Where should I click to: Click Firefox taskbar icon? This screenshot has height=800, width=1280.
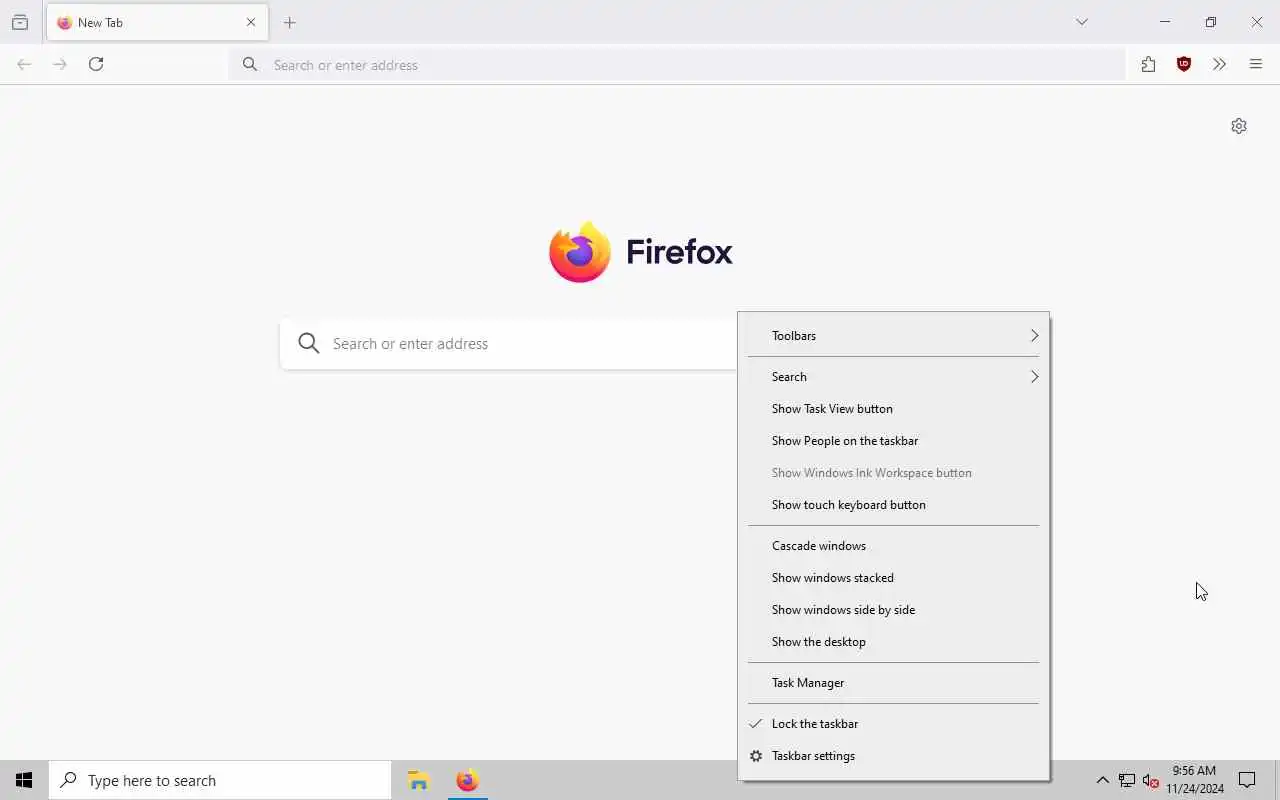[467, 780]
